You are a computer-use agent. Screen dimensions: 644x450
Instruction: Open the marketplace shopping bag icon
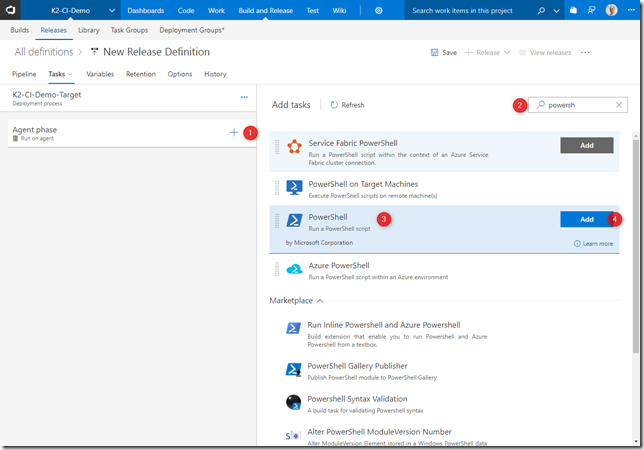(x=573, y=11)
